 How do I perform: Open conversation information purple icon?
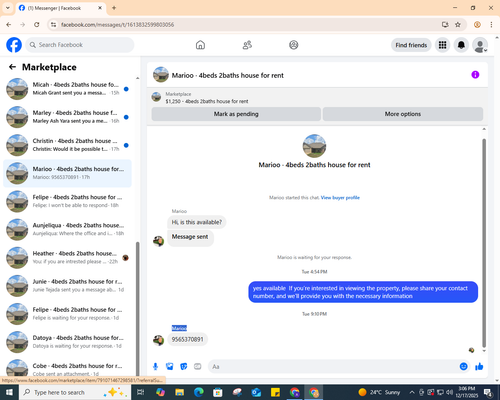point(475,75)
